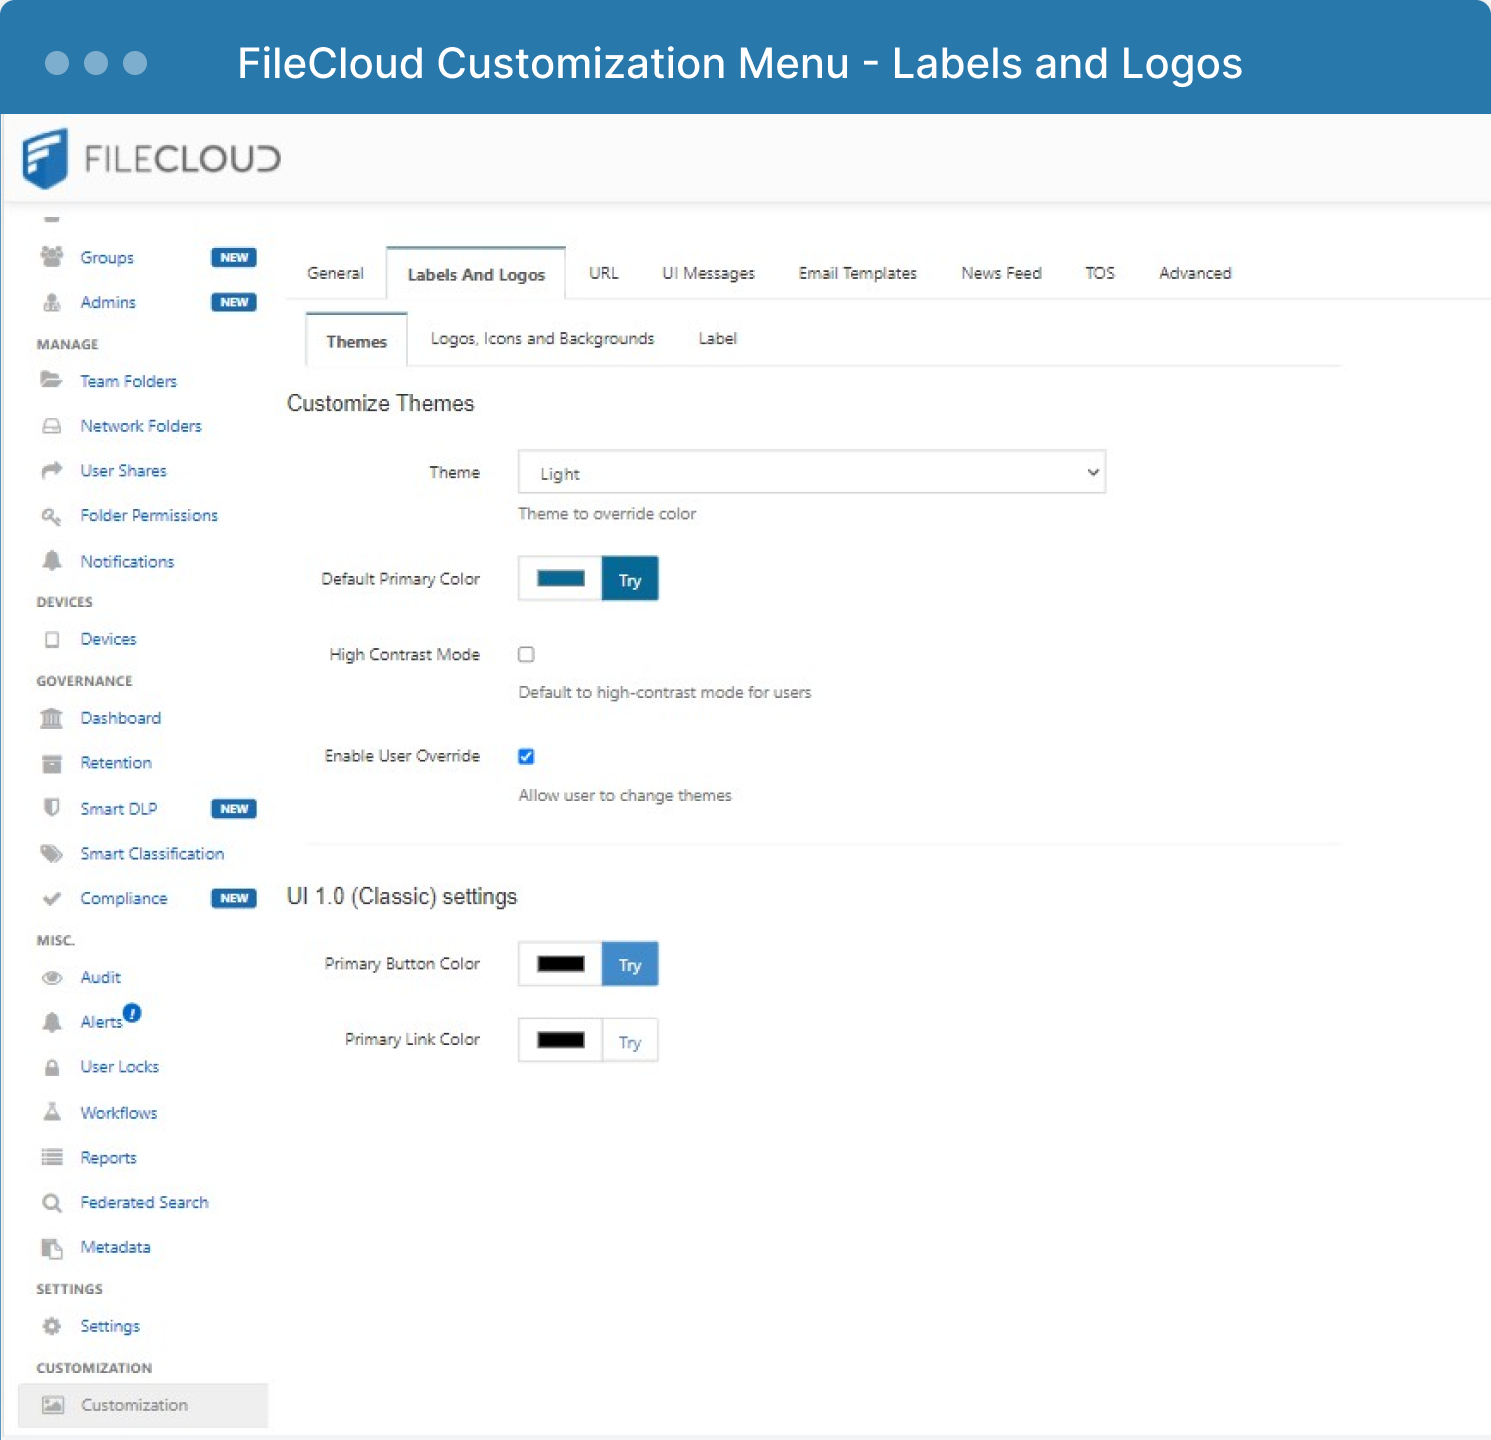Viewport: 1491px width, 1440px height.
Task: Go to the UI Messages tab
Action: click(x=708, y=273)
